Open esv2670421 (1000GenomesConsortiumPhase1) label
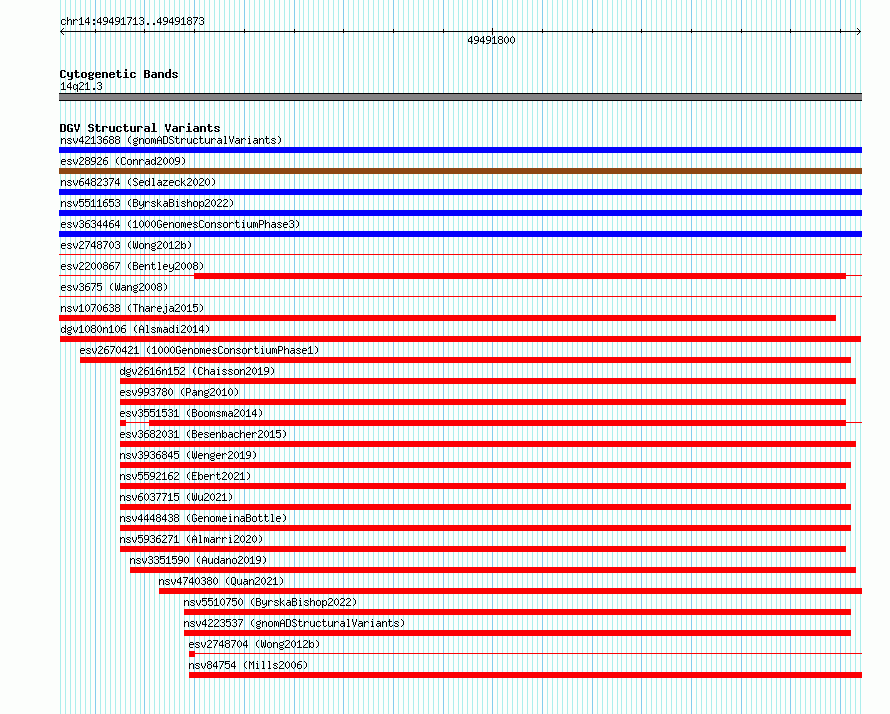Viewport: 890px width, 714px height. [199, 350]
